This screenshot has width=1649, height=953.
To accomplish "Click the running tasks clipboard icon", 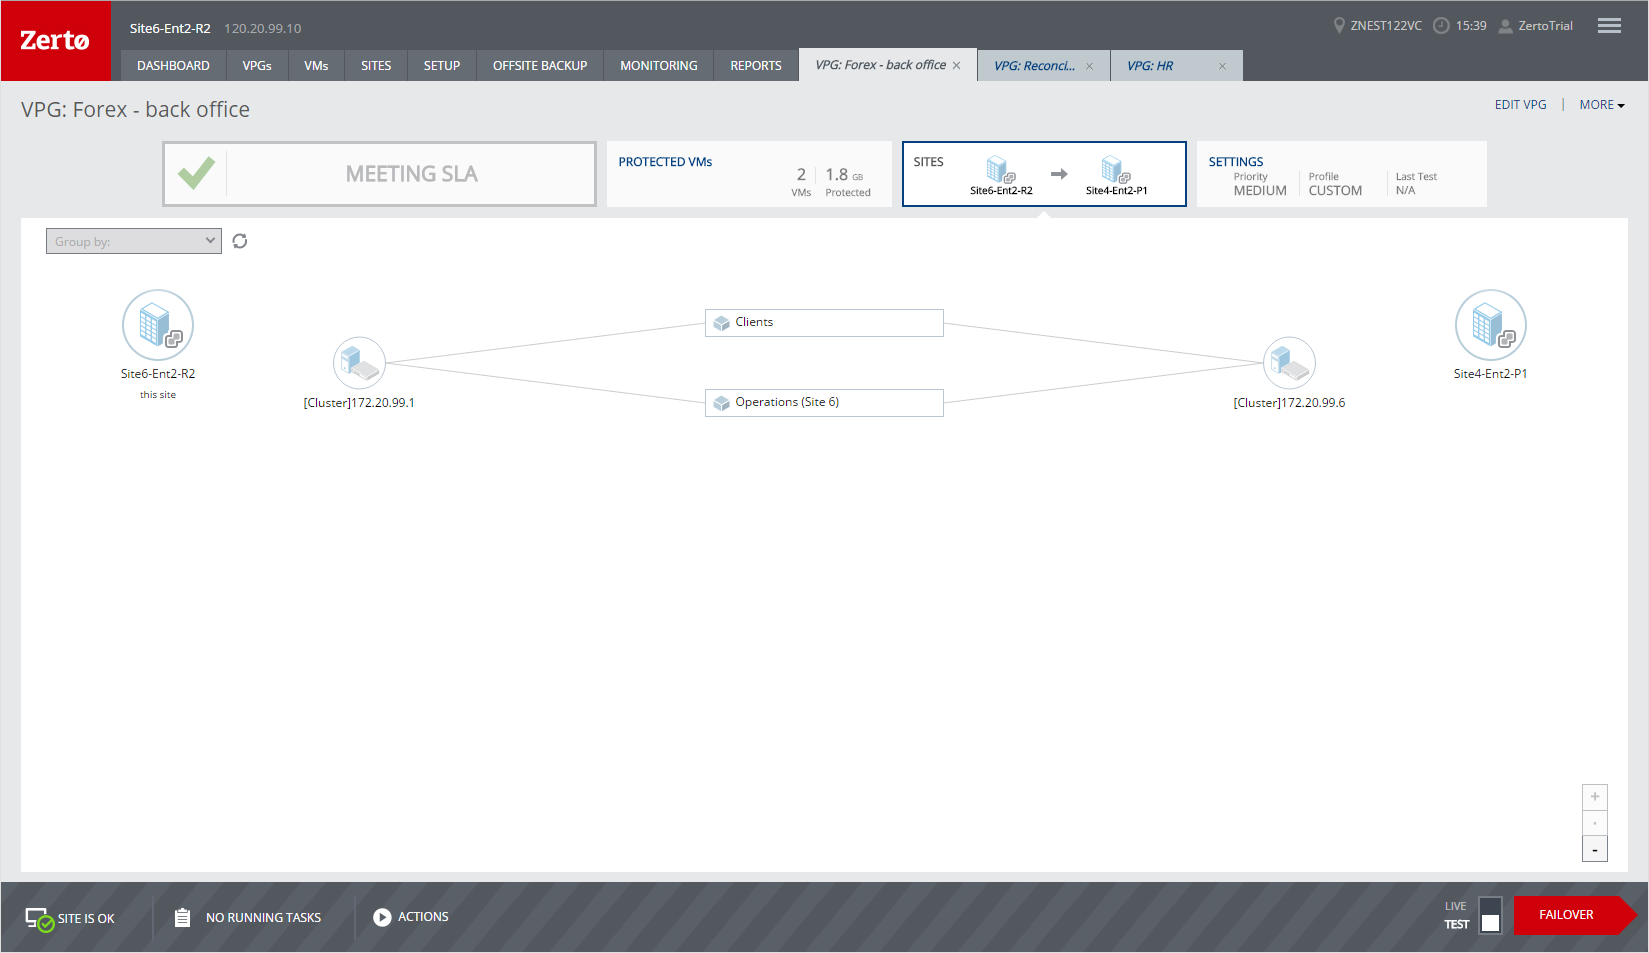I will (x=182, y=917).
